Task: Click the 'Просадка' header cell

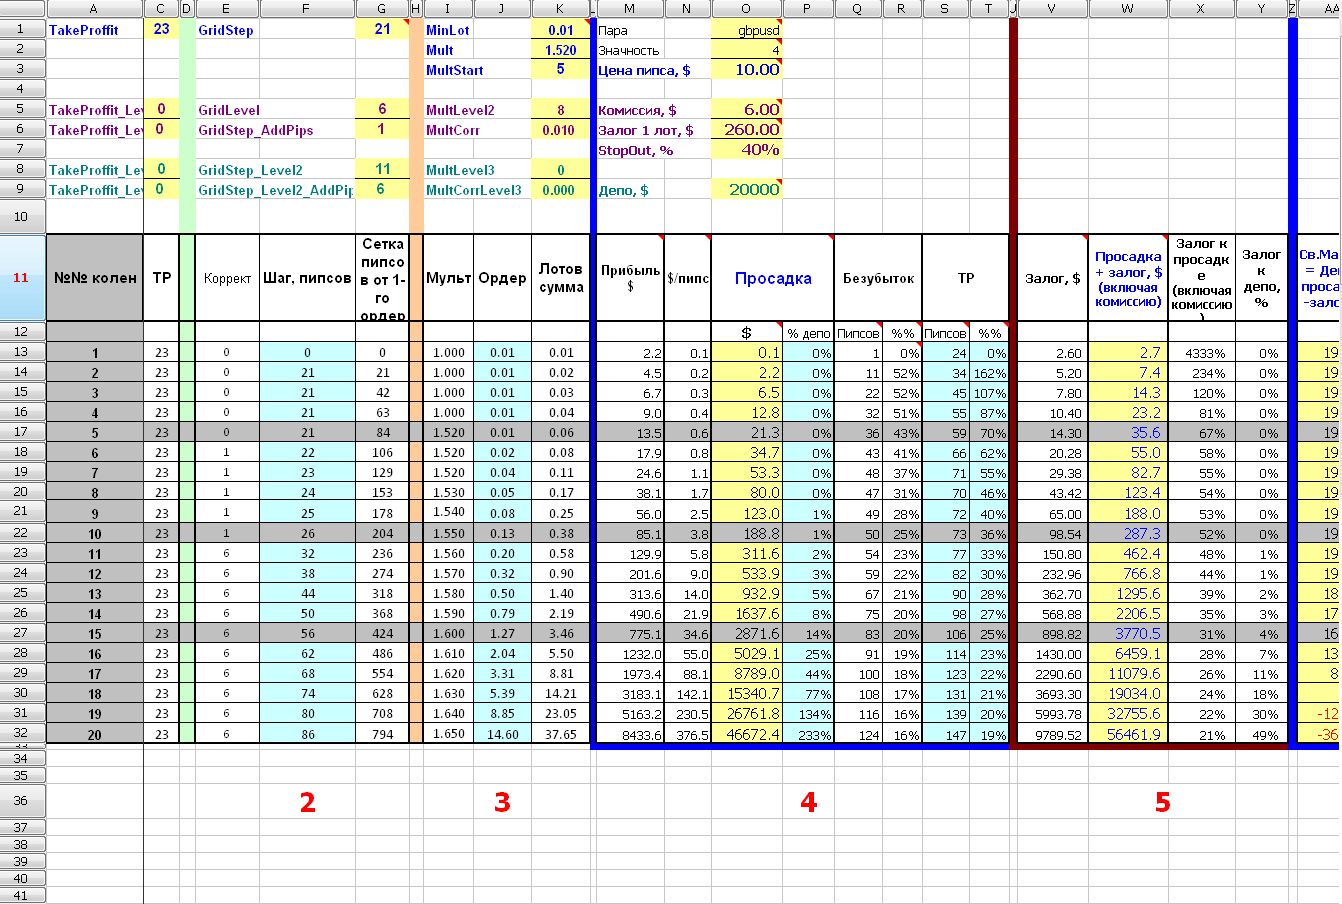Action: [772, 278]
